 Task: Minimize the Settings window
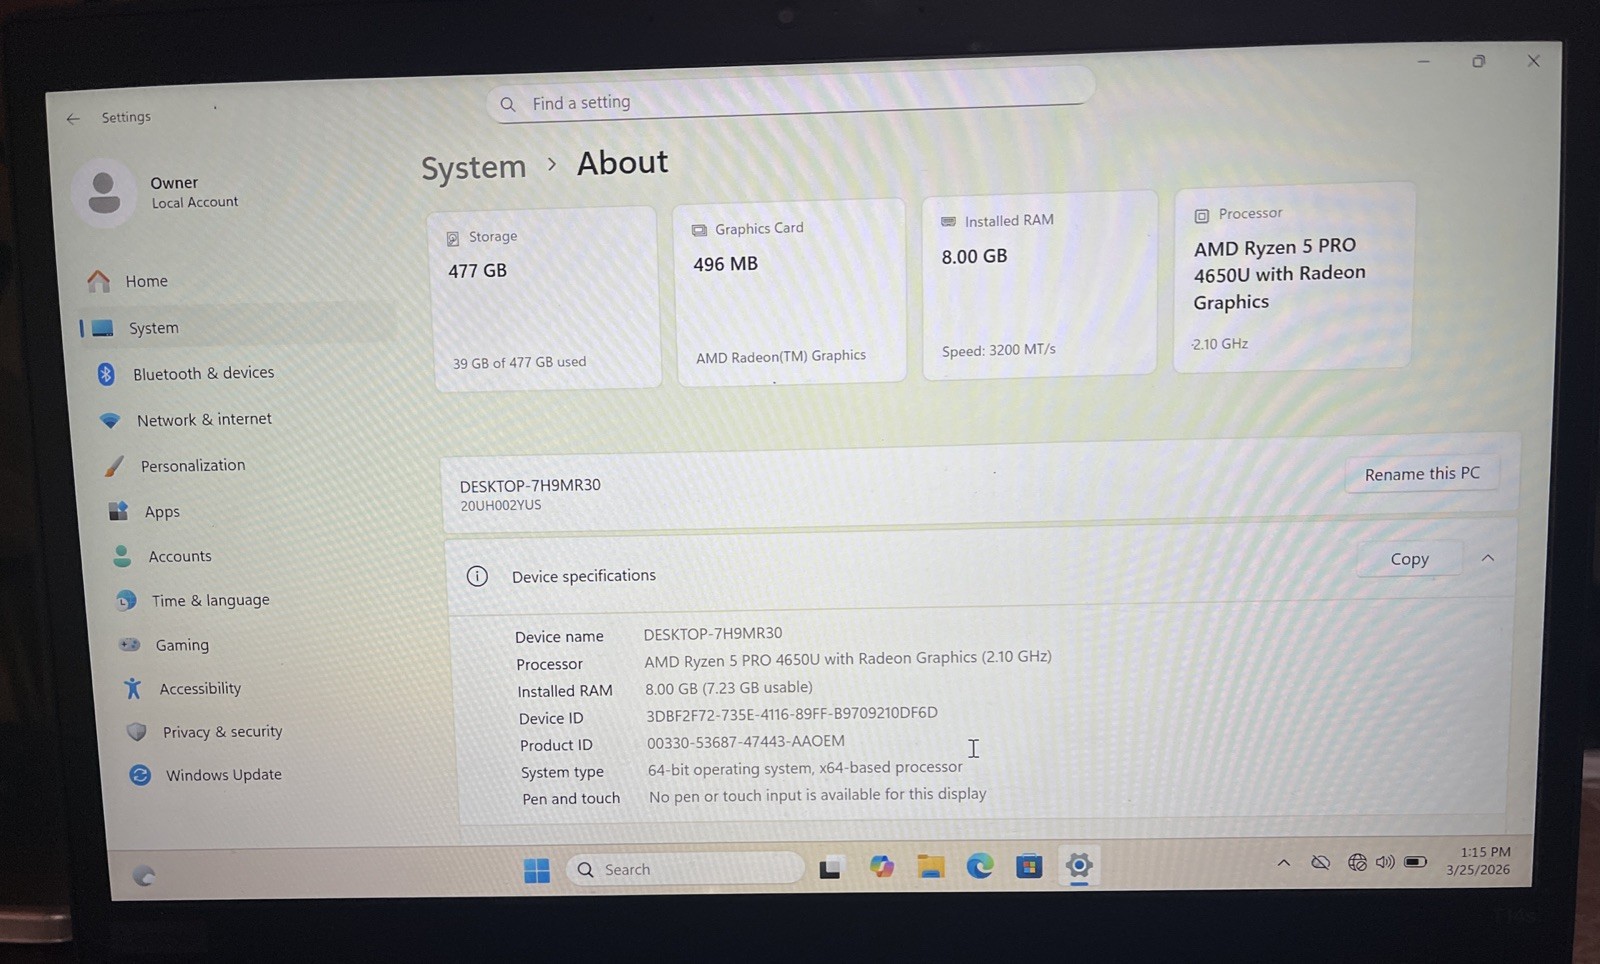pyautogui.click(x=1423, y=62)
